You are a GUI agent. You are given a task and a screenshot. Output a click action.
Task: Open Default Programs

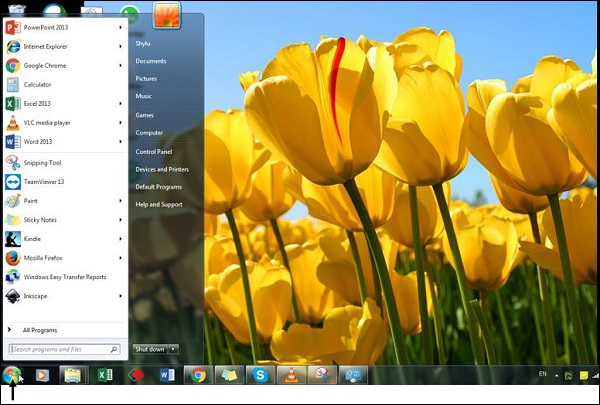[158, 187]
